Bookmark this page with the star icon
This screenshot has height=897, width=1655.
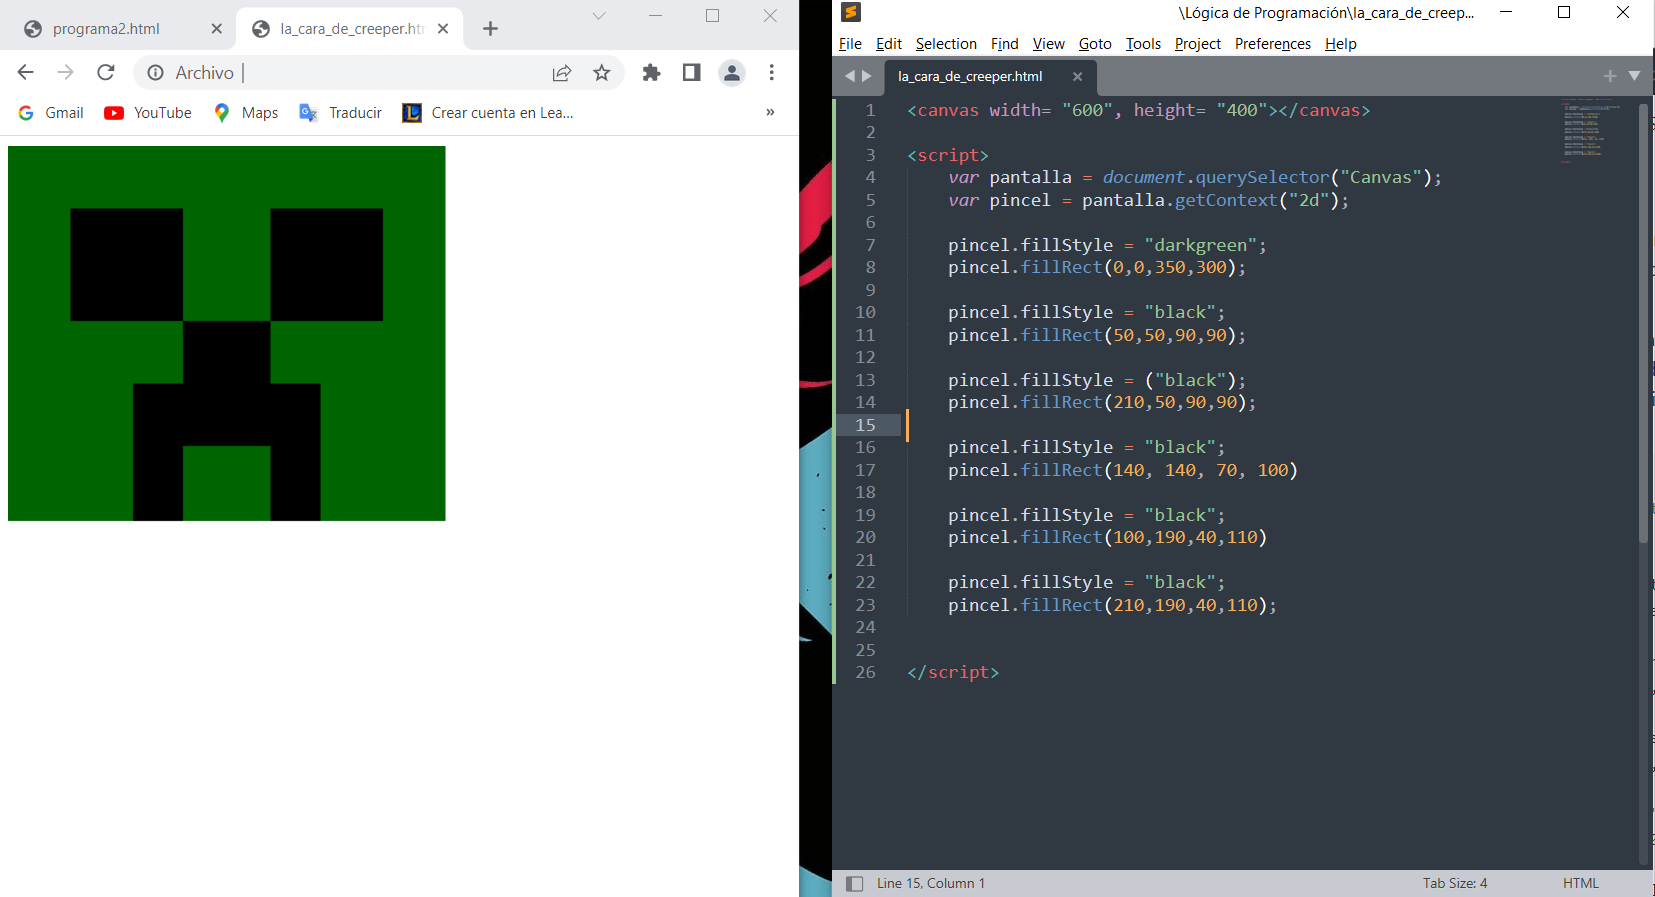(x=602, y=72)
